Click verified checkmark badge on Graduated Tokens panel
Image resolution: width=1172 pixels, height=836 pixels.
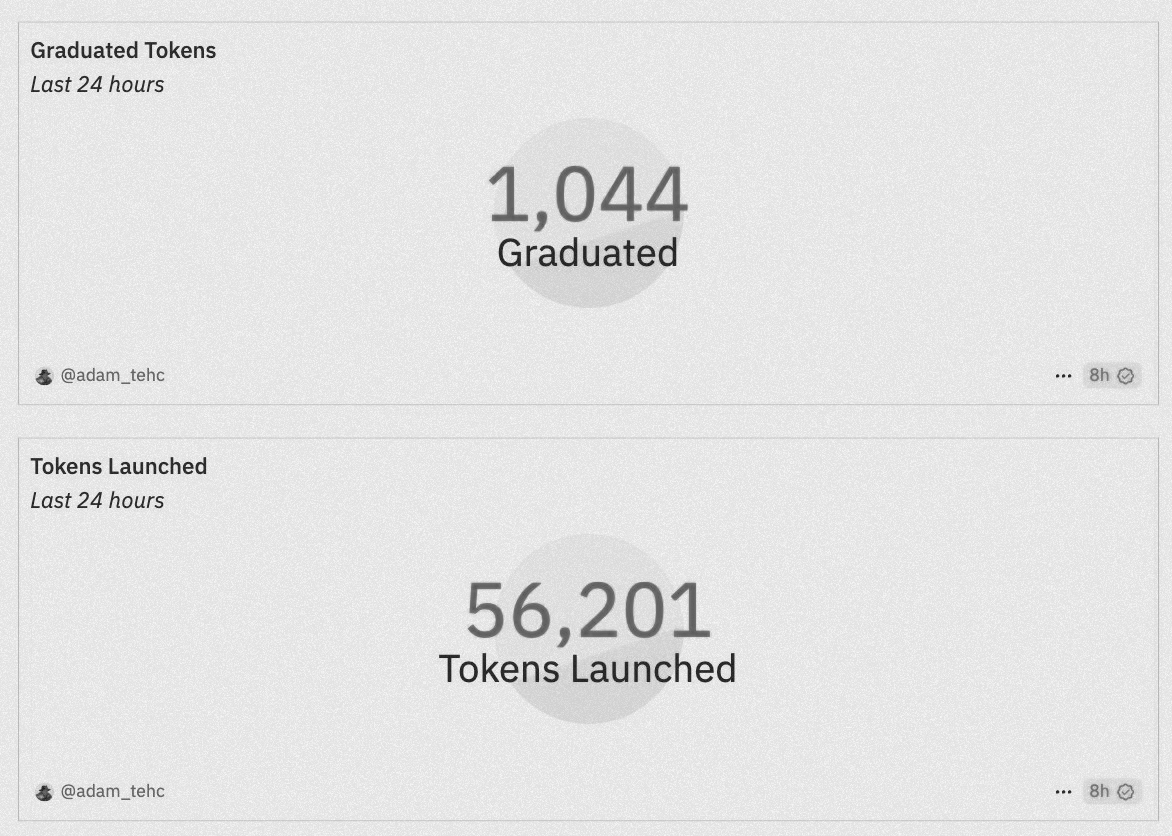1126,376
